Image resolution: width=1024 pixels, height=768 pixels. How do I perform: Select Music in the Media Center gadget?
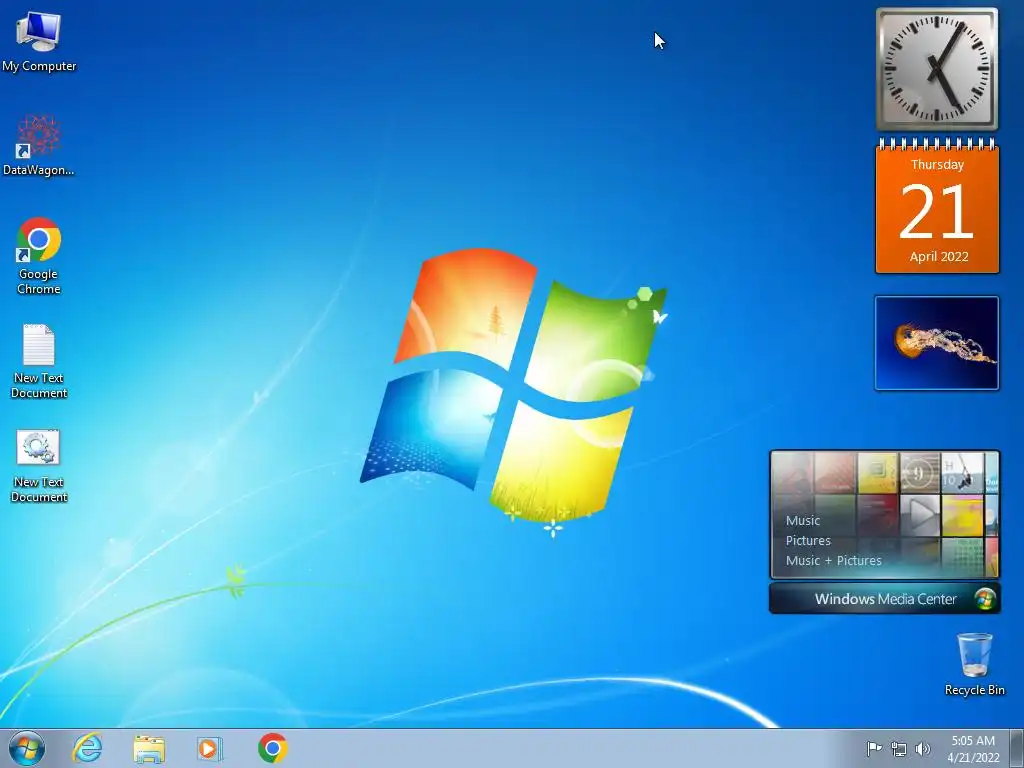point(803,520)
